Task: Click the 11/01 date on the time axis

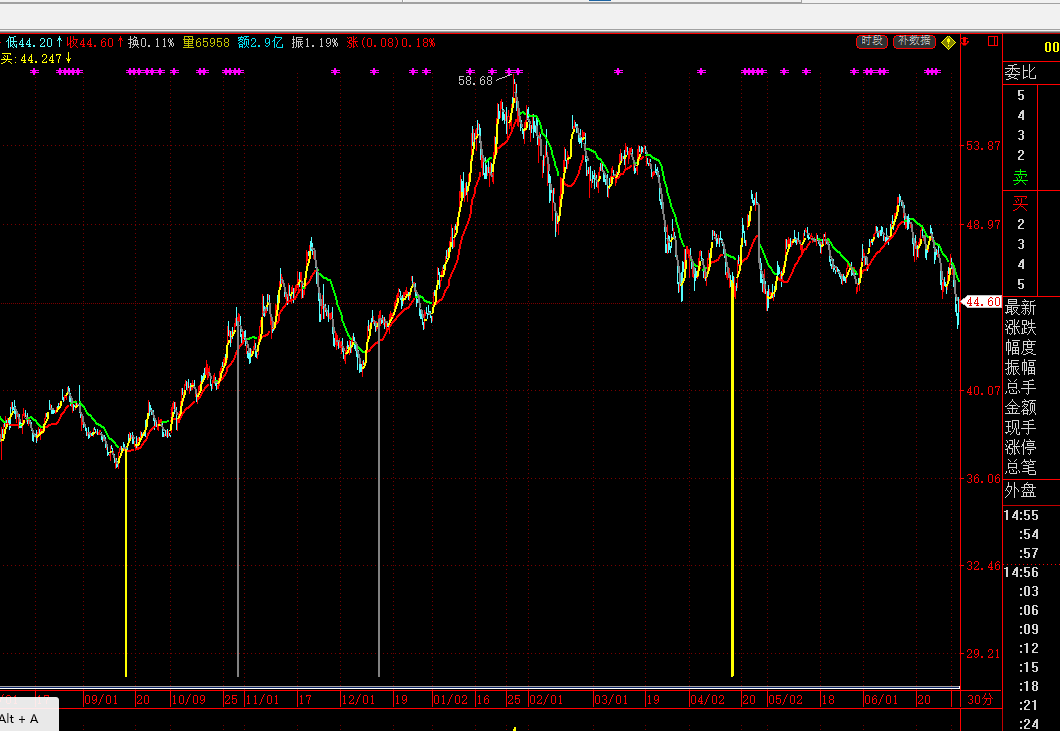Action: (x=262, y=700)
